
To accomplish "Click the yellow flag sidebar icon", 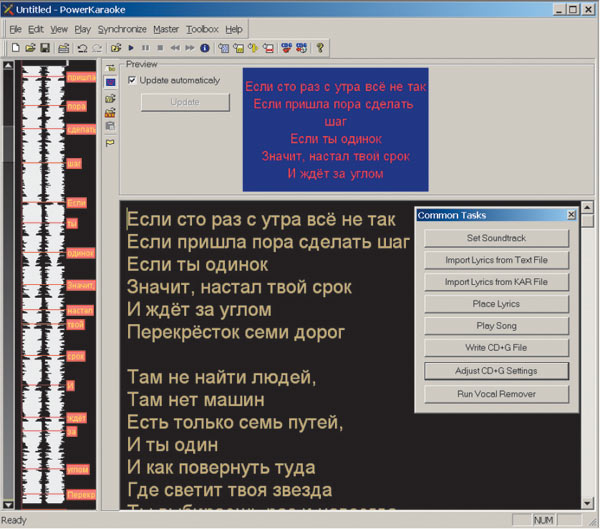I will tap(110, 142).
